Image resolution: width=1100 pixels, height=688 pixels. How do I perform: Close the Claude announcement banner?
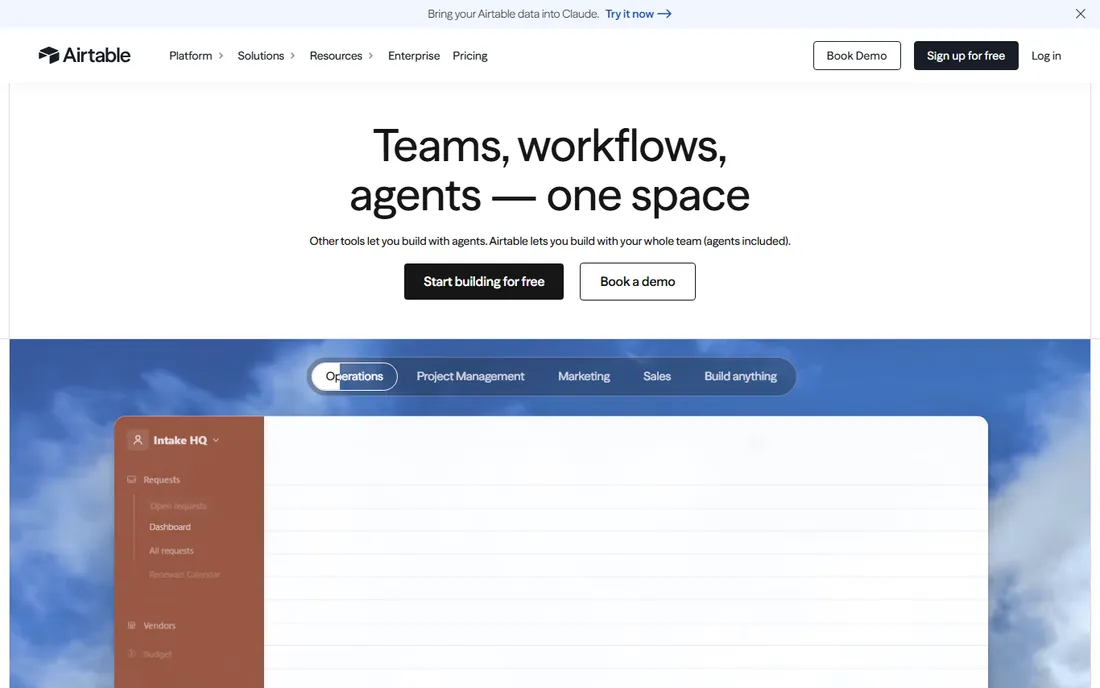[1080, 14]
